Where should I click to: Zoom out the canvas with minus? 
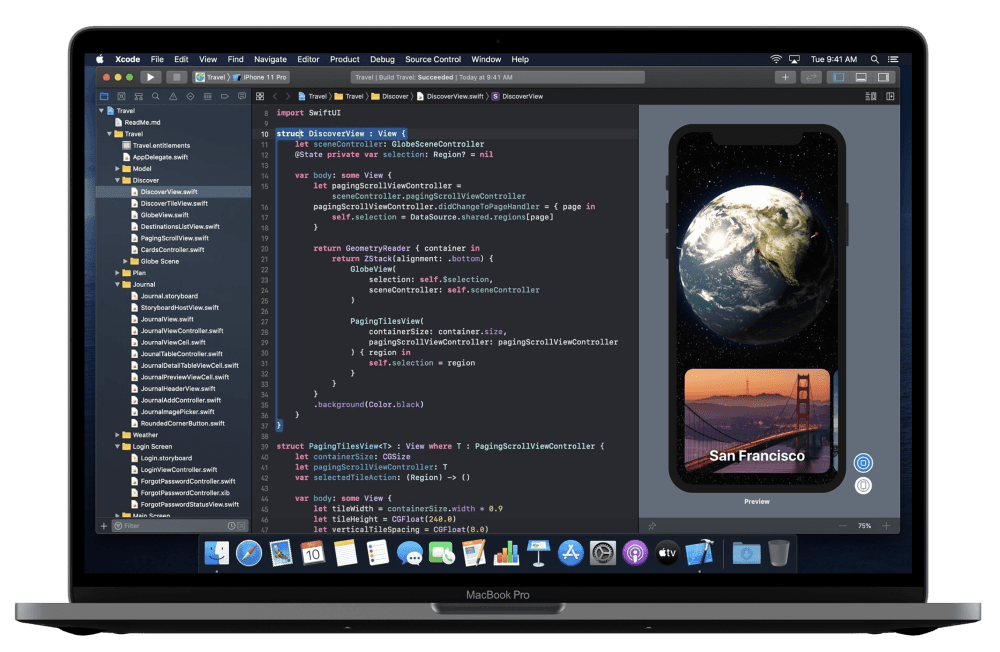842,526
